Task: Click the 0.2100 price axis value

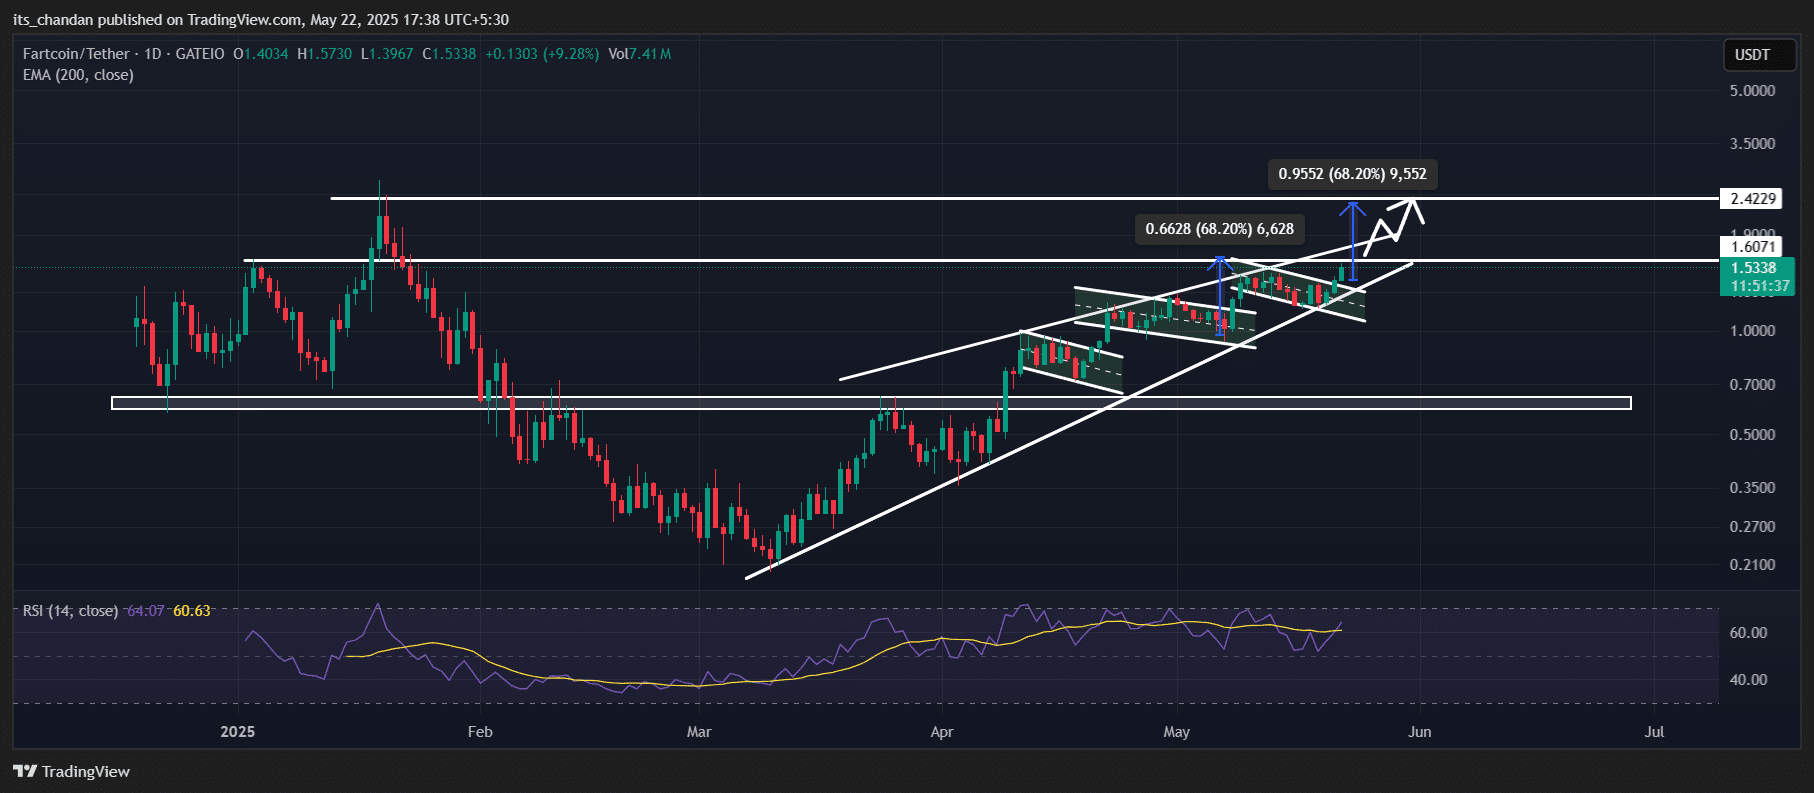Action: pyautogui.click(x=1752, y=565)
